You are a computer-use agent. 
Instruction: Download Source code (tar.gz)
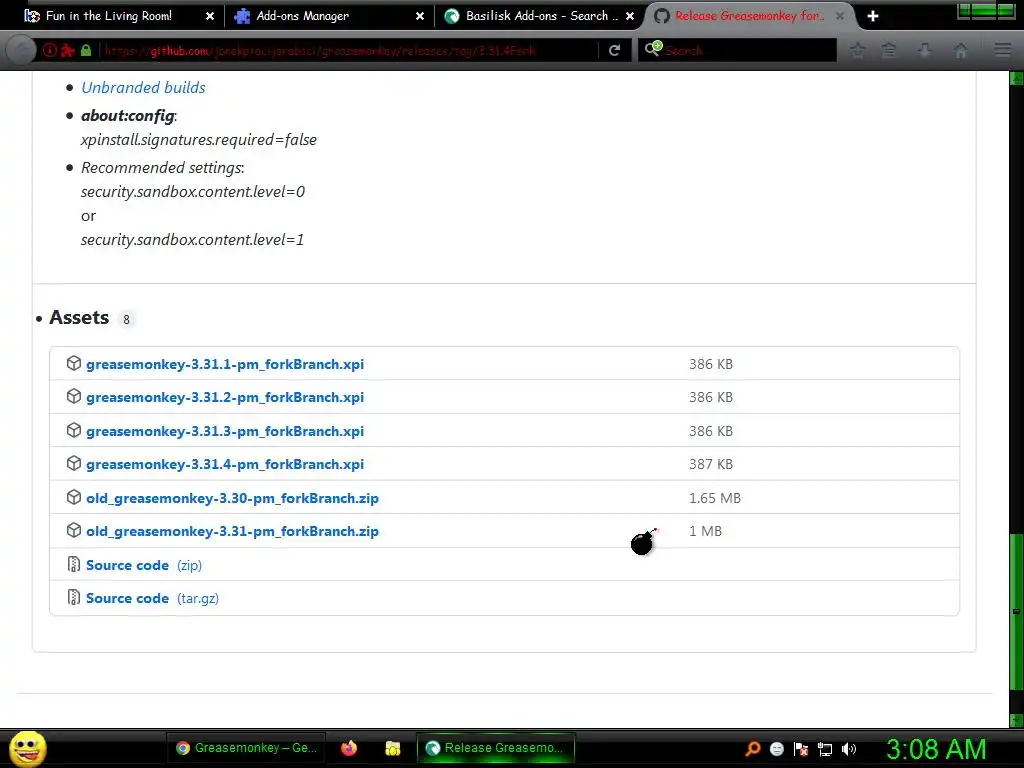(152, 598)
